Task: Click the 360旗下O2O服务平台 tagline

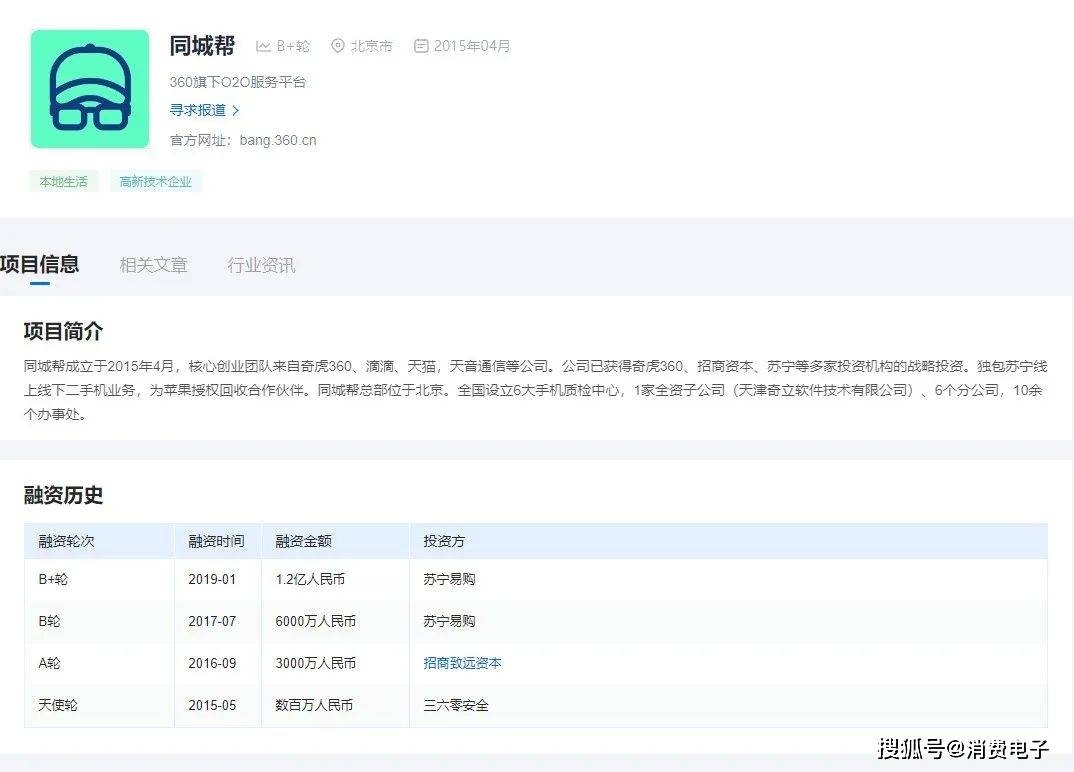Action: (238, 82)
